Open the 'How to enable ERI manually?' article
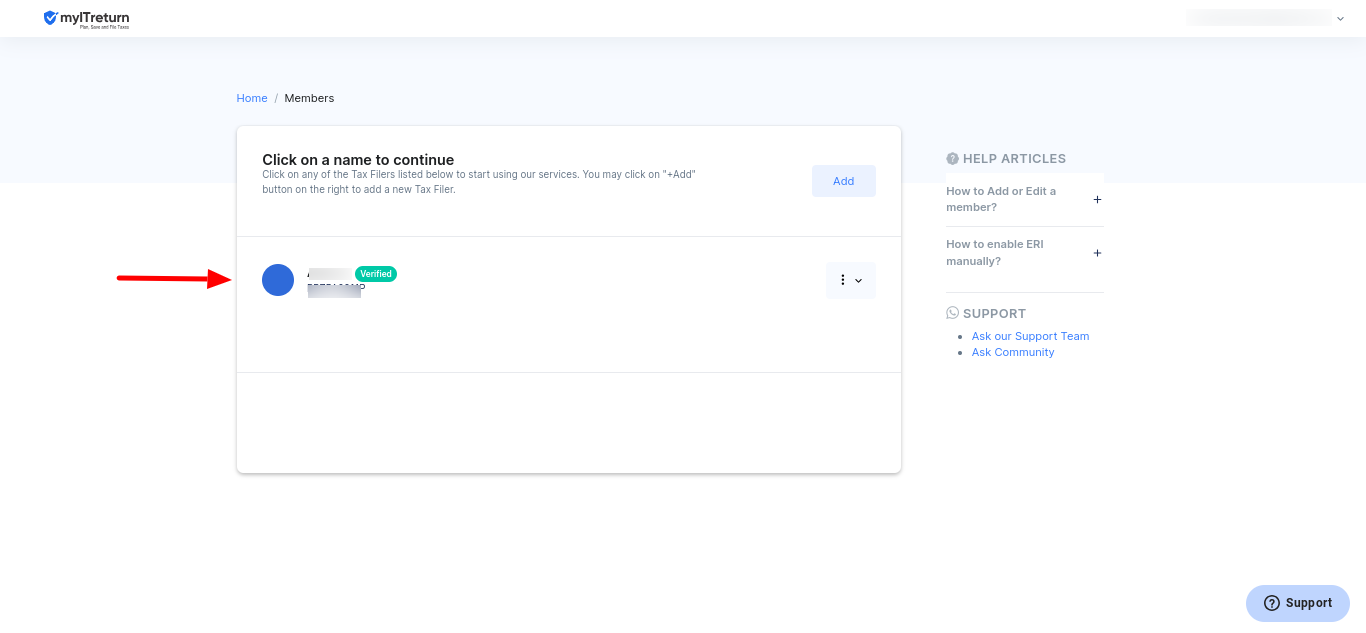The image size is (1366, 633). [x=995, y=253]
